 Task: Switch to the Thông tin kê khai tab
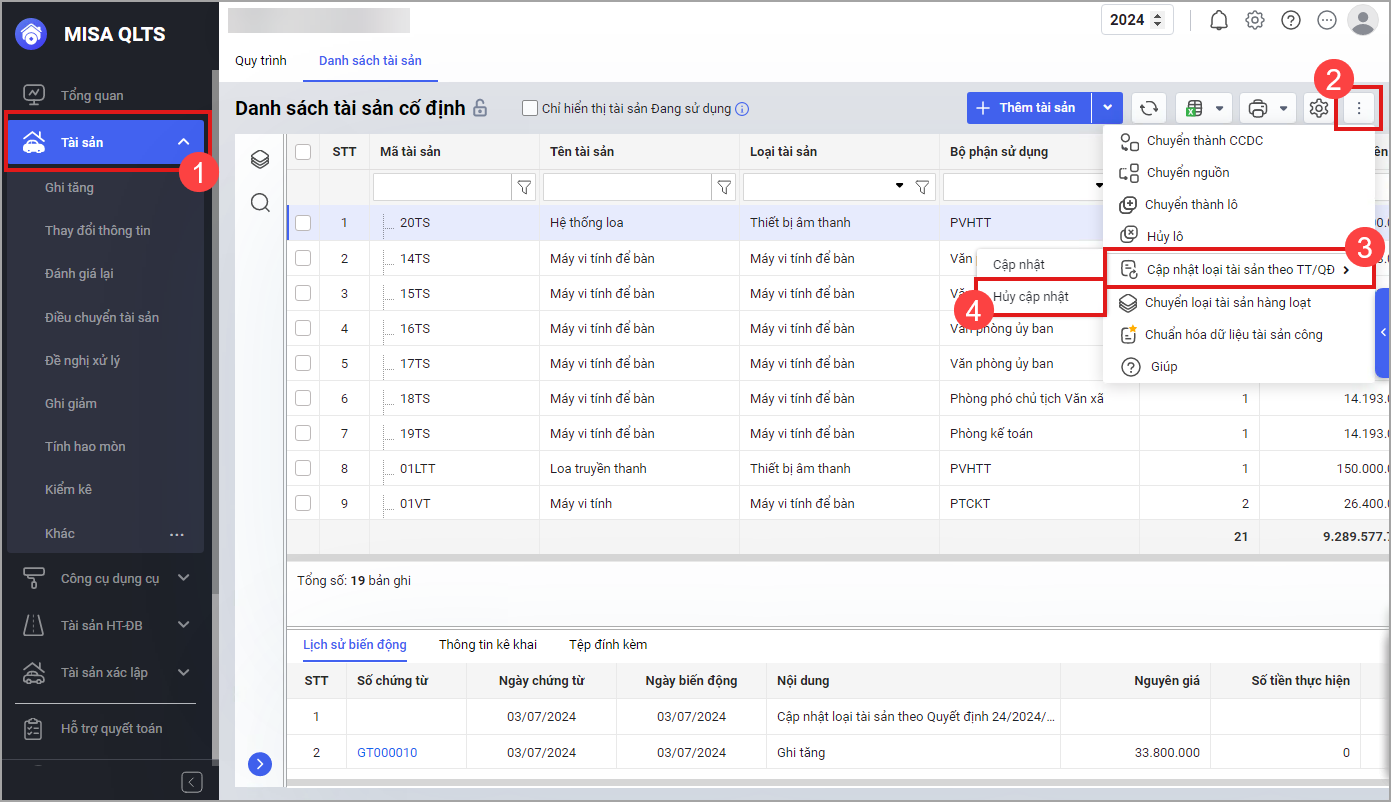click(487, 645)
